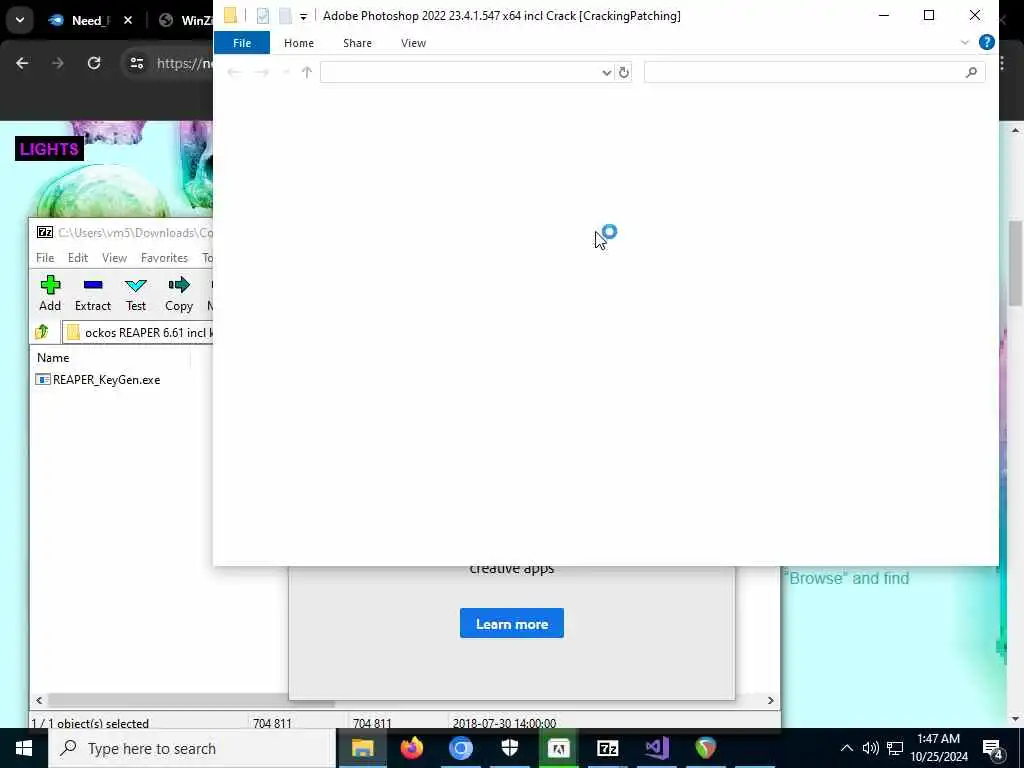
Task: Click the Properties quick access icon
Action: pyautogui.click(x=263, y=16)
